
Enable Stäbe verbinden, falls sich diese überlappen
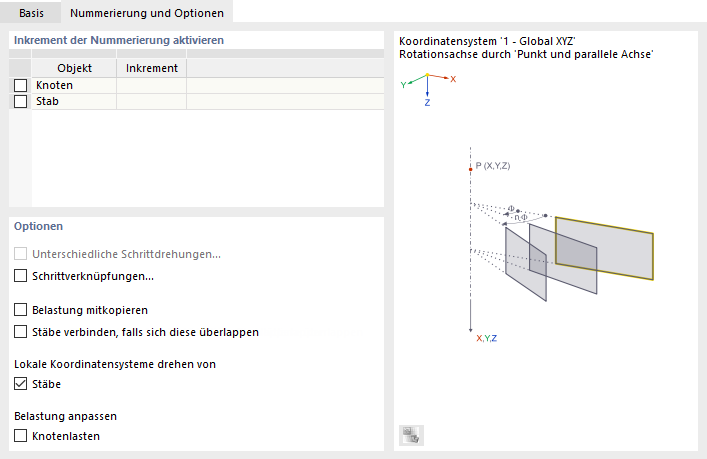click(x=21, y=332)
